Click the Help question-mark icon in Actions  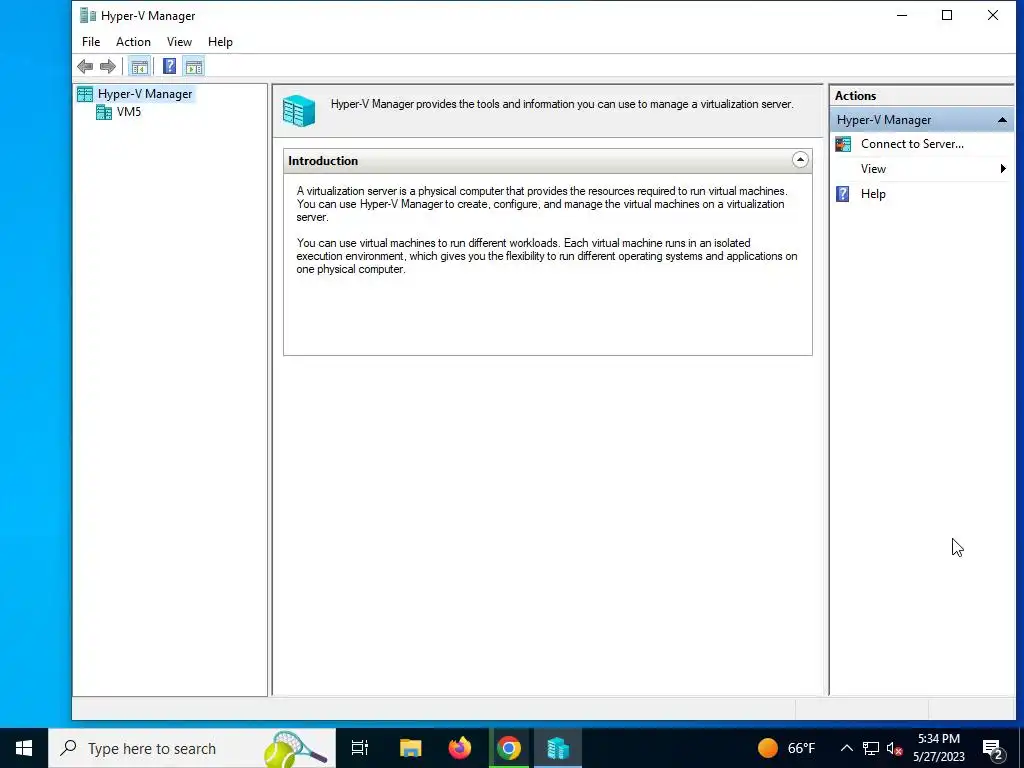pyautogui.click(x=843, y=194)
